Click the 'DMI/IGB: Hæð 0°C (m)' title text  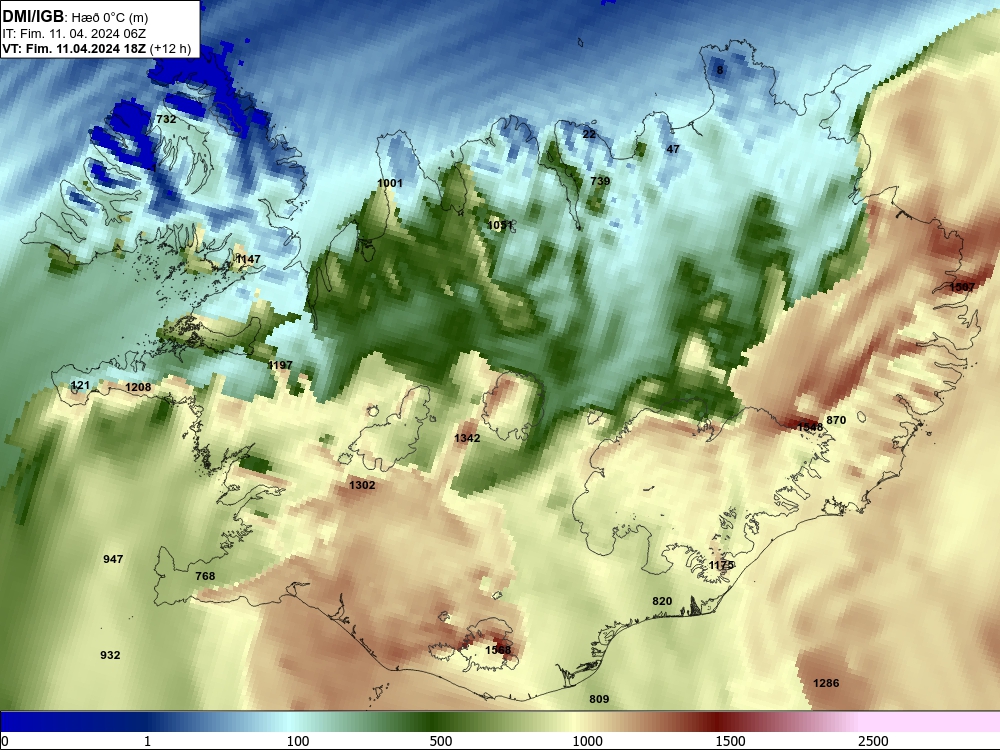click(75, 17)
